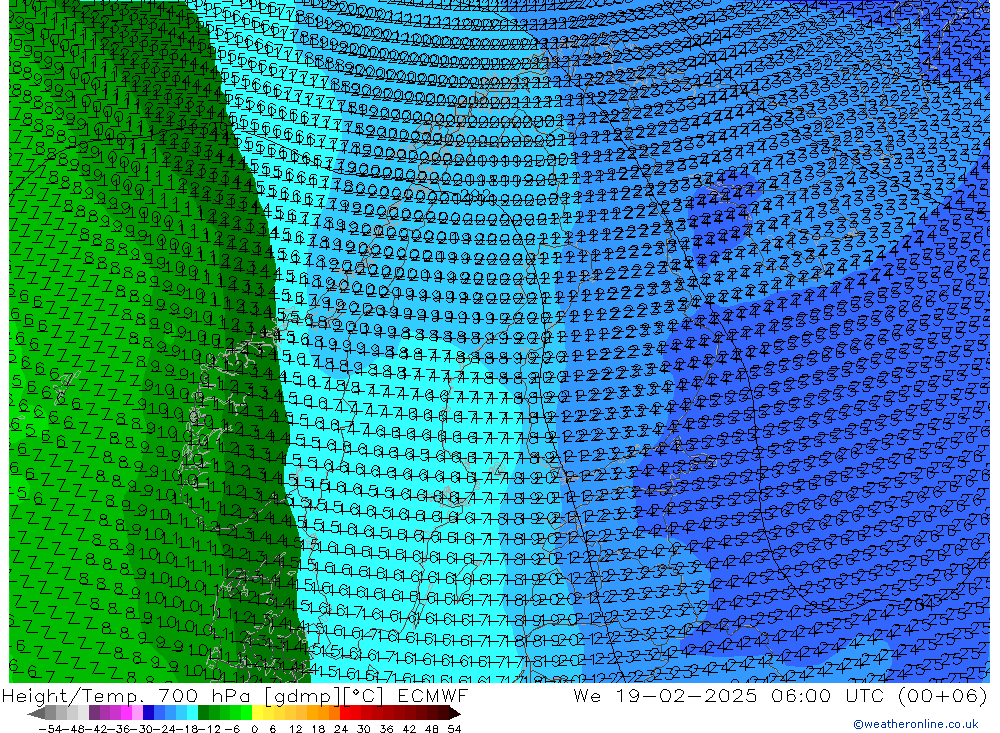Image resolution: width=1000 pixels, height=733 pixels.
Task: Open the weatheronline.co.uk copyright link
Action: pyautogui.click(x=915, y=724)
